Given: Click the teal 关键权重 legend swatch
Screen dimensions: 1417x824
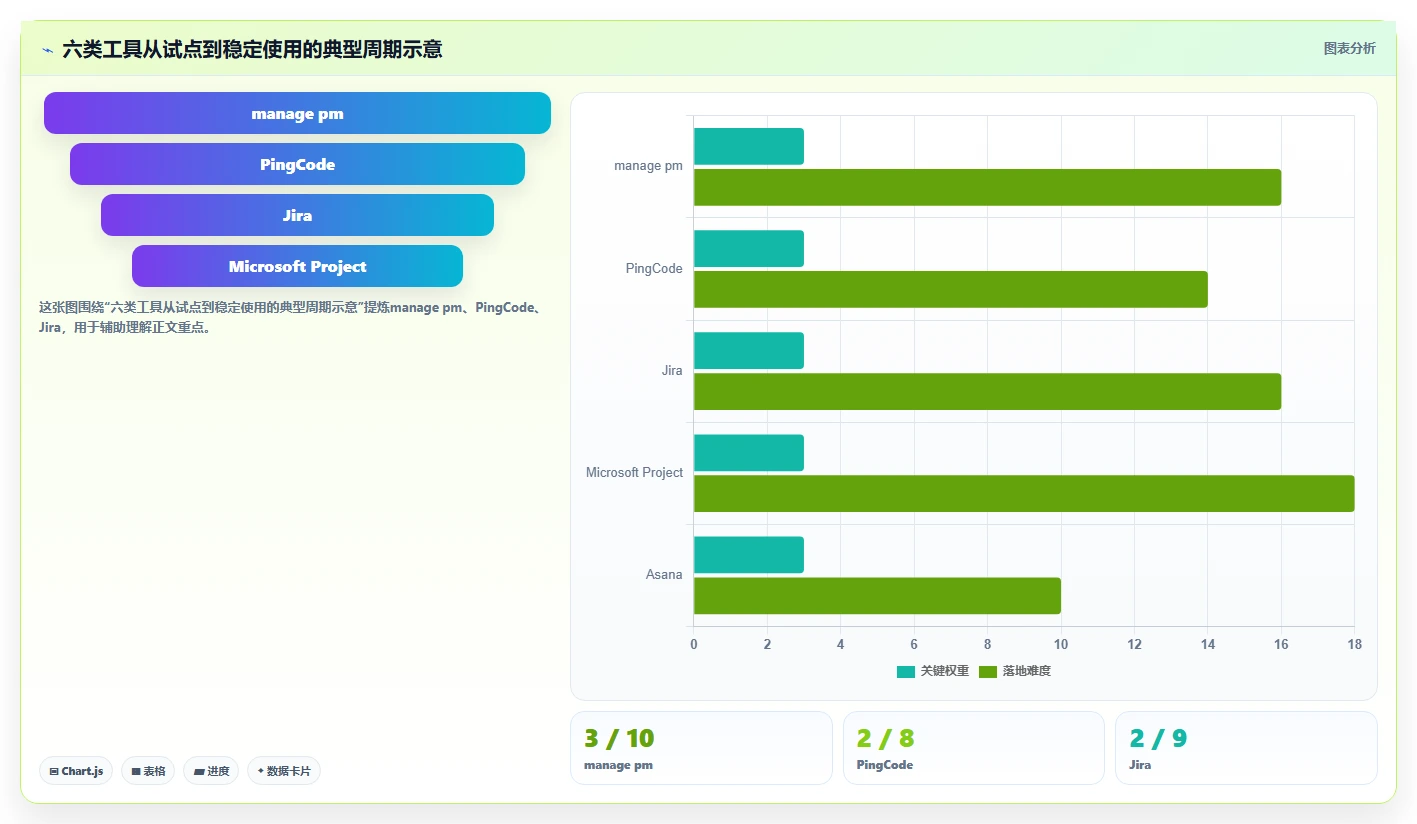Looking at the screenshot, I should pos(906,671).
